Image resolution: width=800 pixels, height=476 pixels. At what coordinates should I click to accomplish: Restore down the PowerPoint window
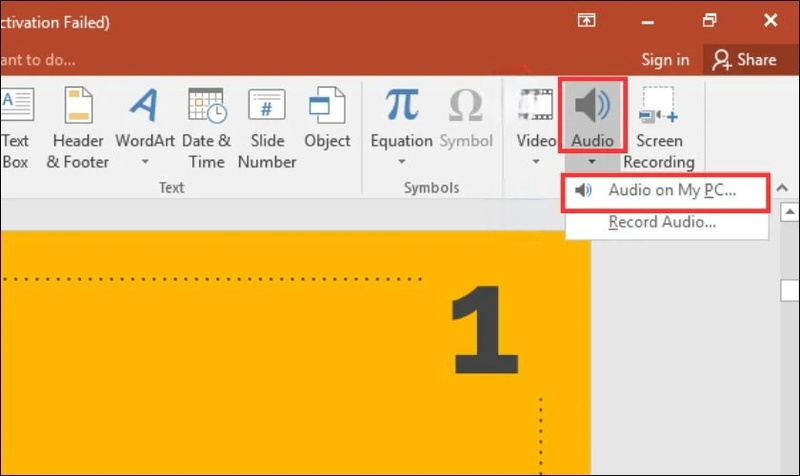(x=709, y=20)
